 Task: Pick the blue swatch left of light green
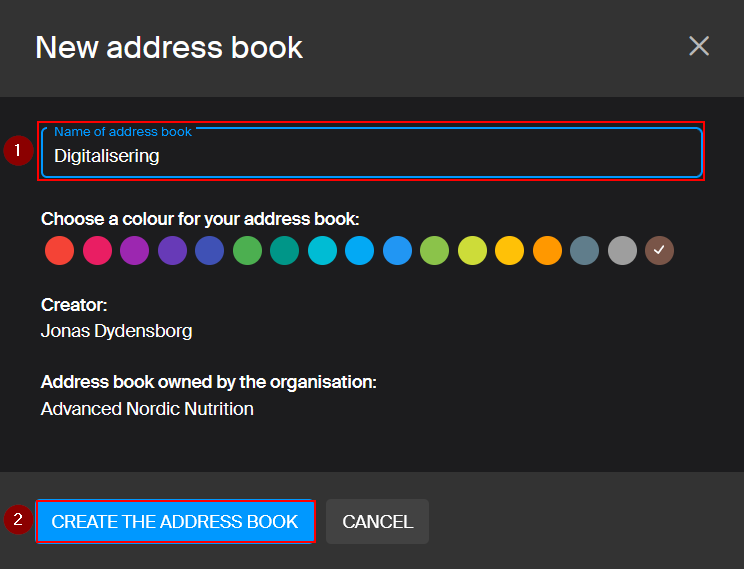(x=397, y=251)
